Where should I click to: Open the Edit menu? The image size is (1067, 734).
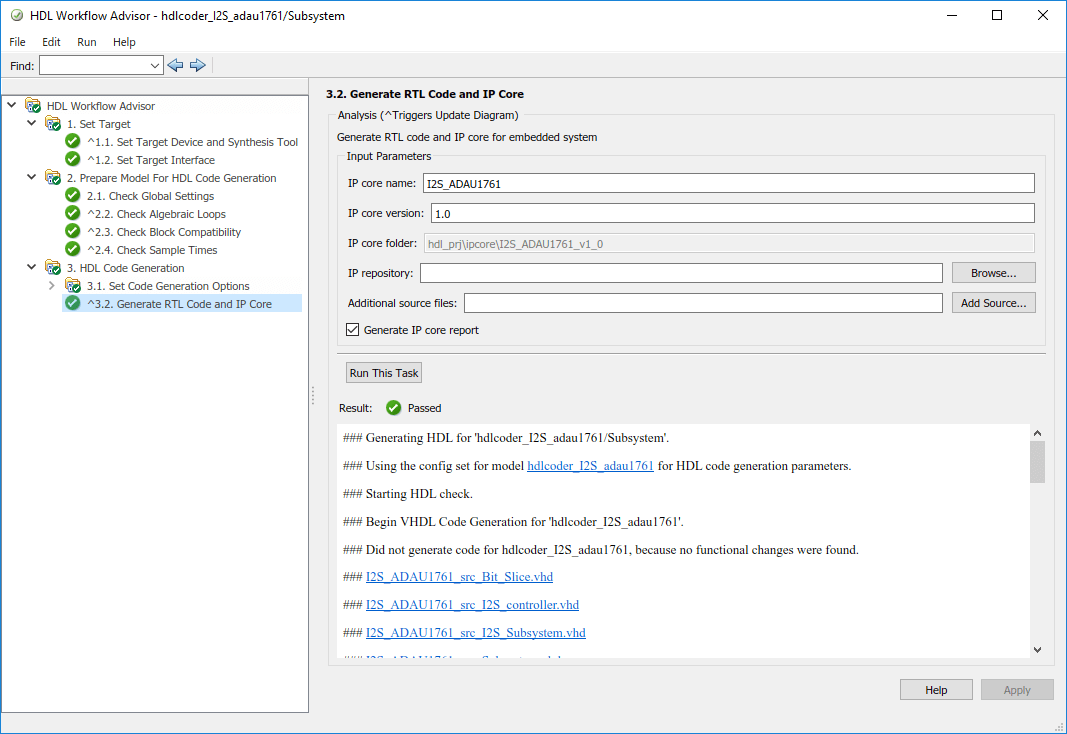click(x=51, y=42)
